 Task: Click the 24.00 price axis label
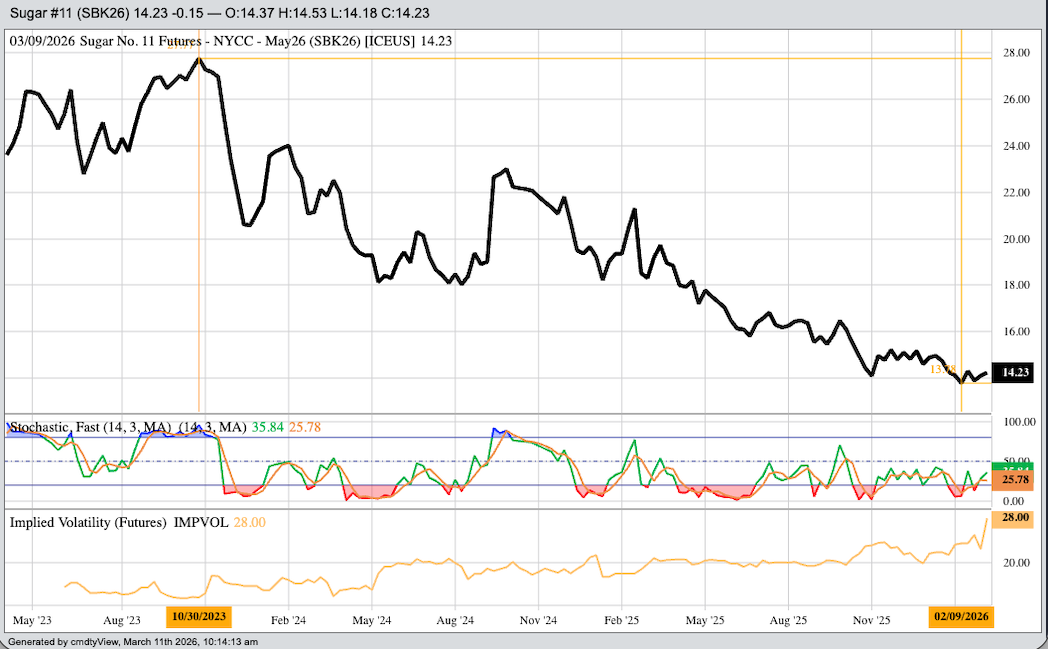1016,146
